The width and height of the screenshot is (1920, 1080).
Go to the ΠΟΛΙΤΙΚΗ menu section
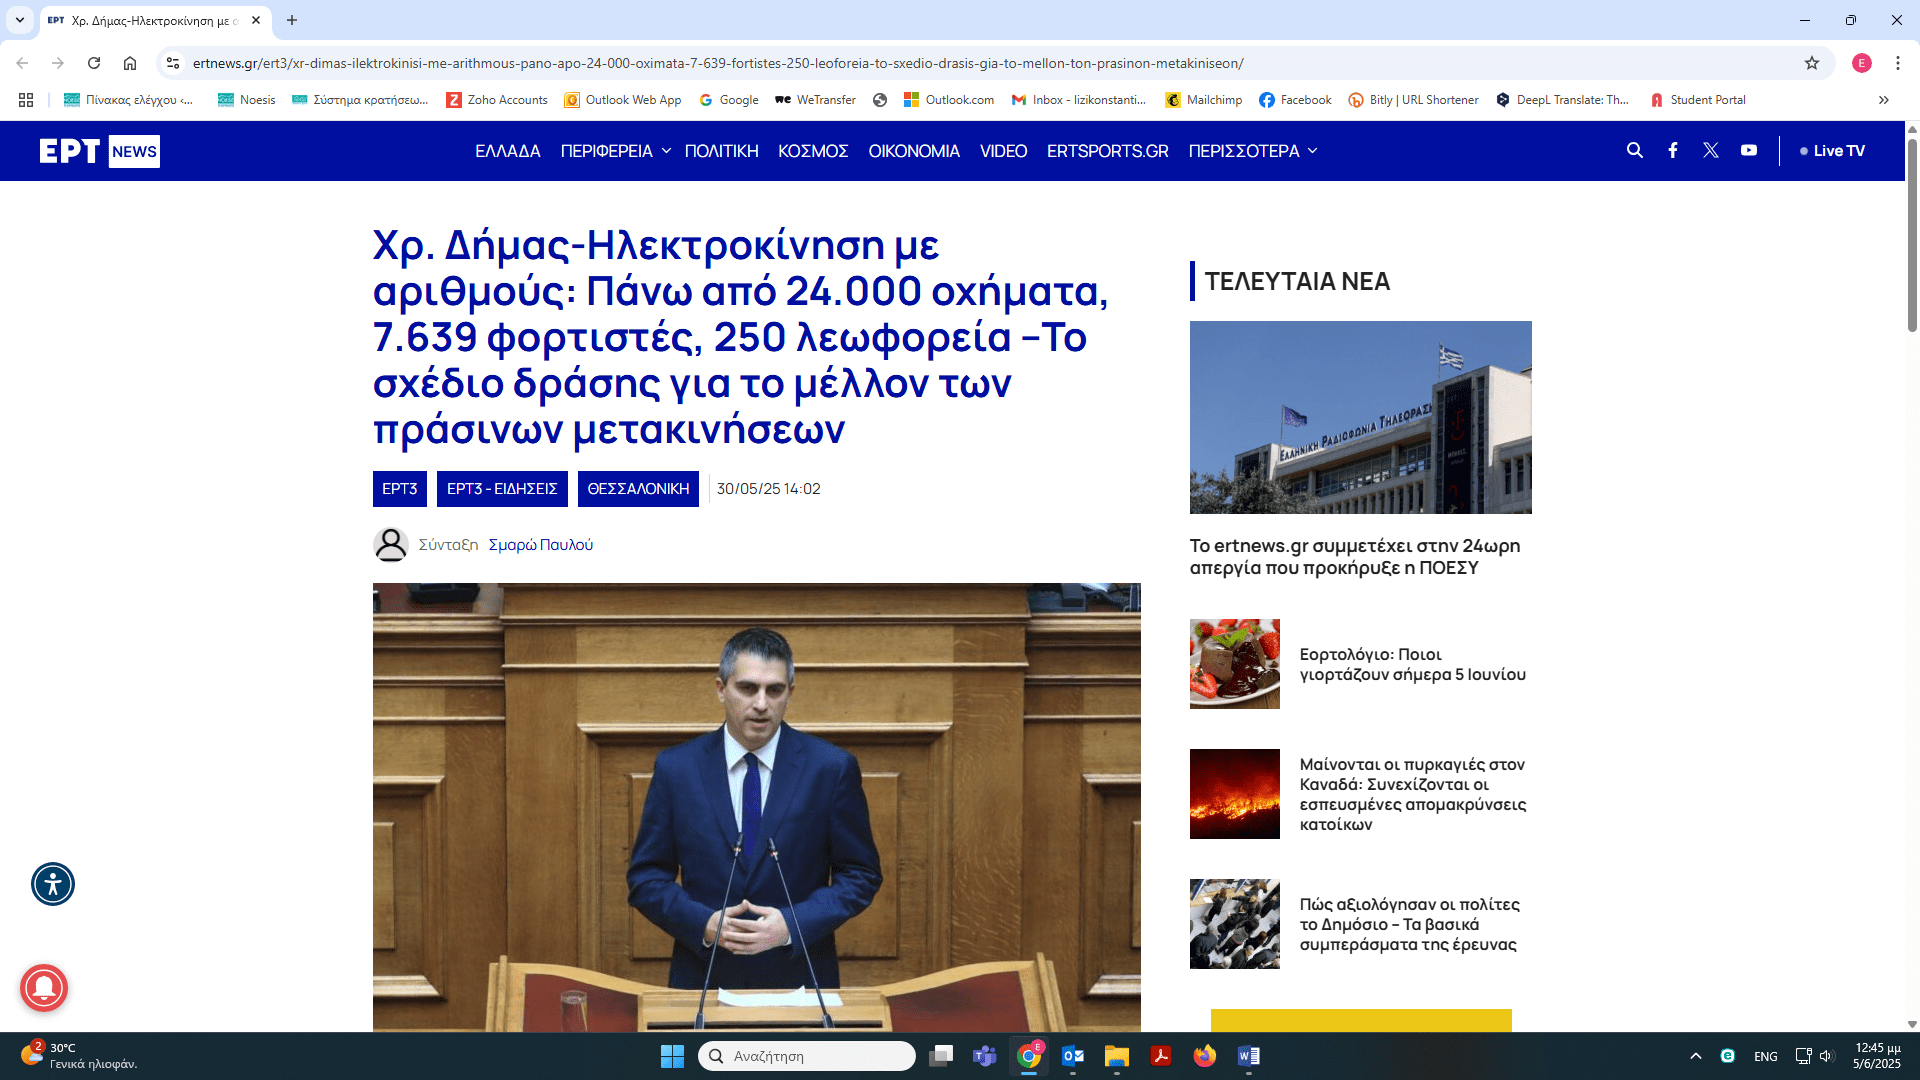[721, 151]
